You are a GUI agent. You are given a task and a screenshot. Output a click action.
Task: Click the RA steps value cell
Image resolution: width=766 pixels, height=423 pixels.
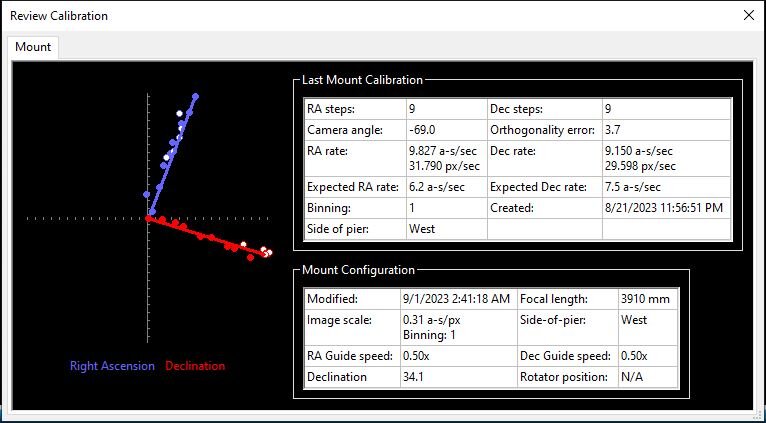point(447,109)
